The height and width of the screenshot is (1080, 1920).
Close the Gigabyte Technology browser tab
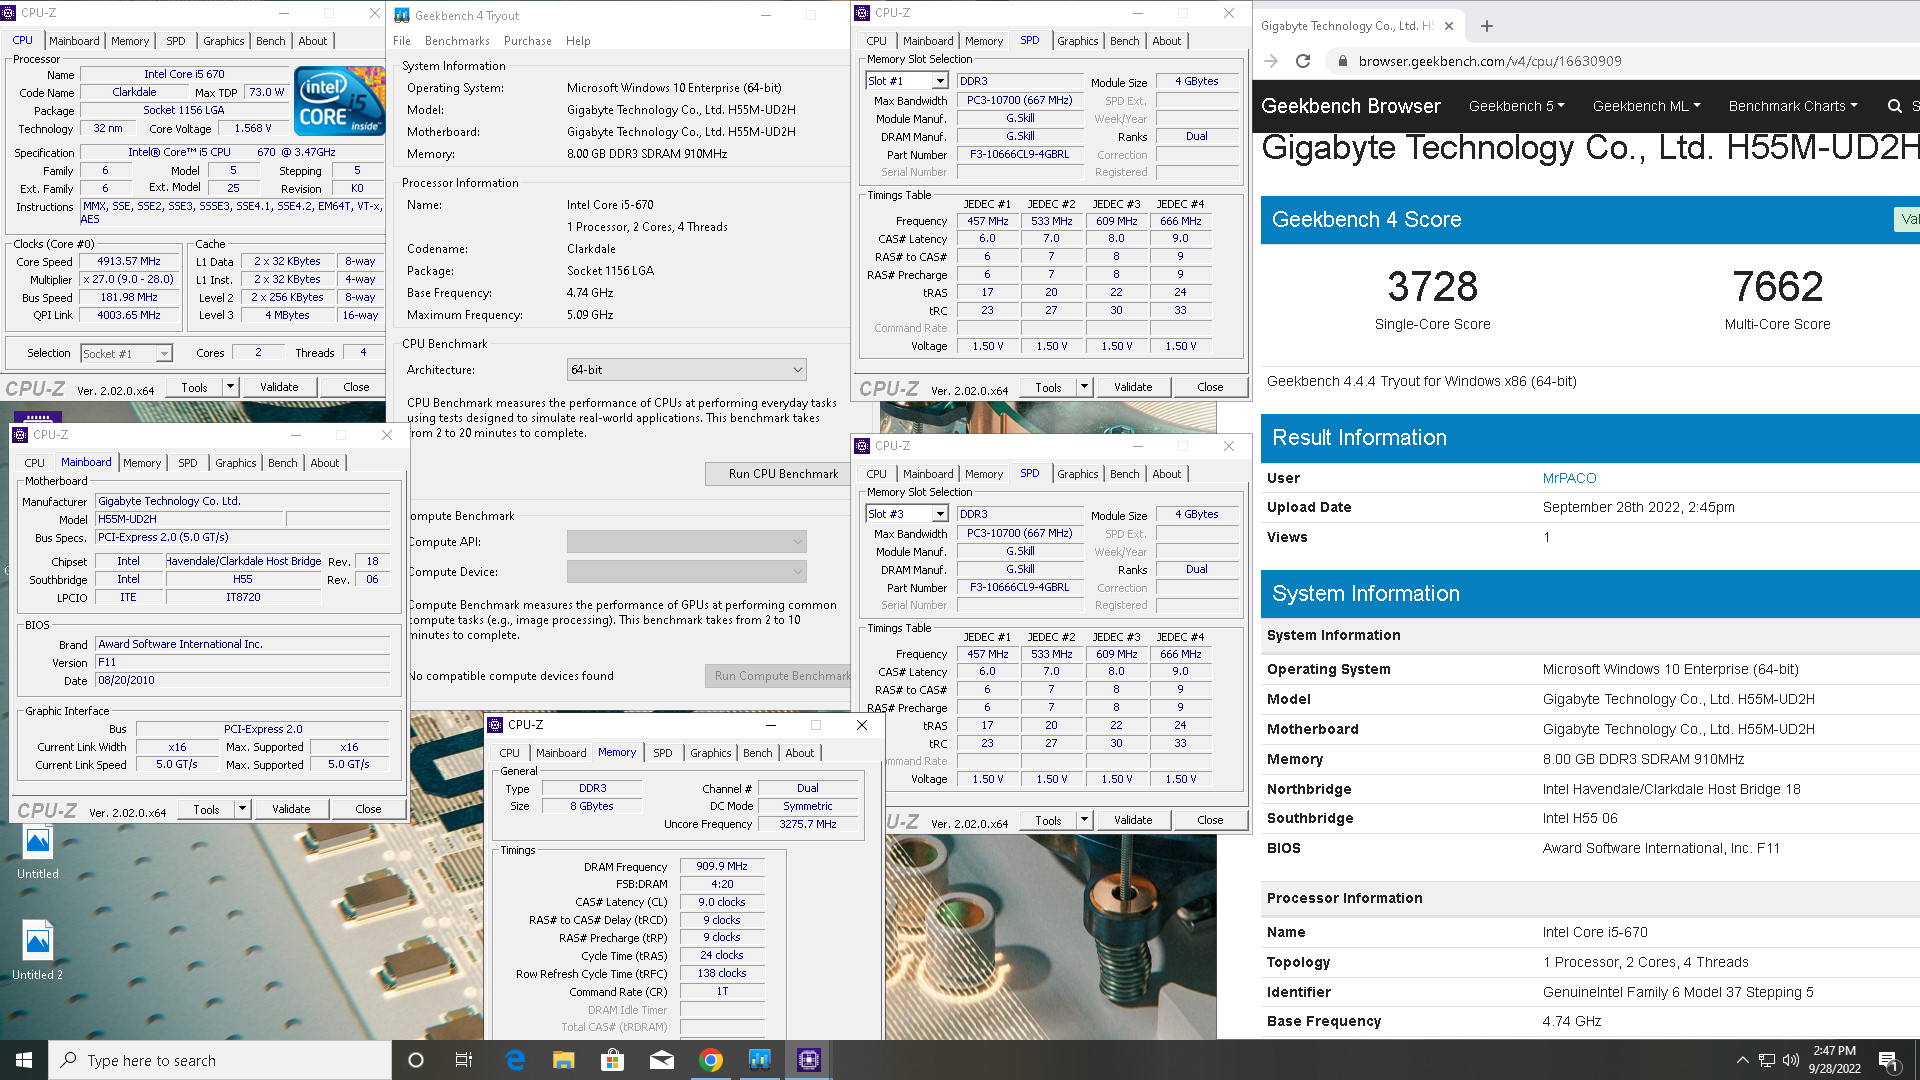click(x=1448, y=26)
